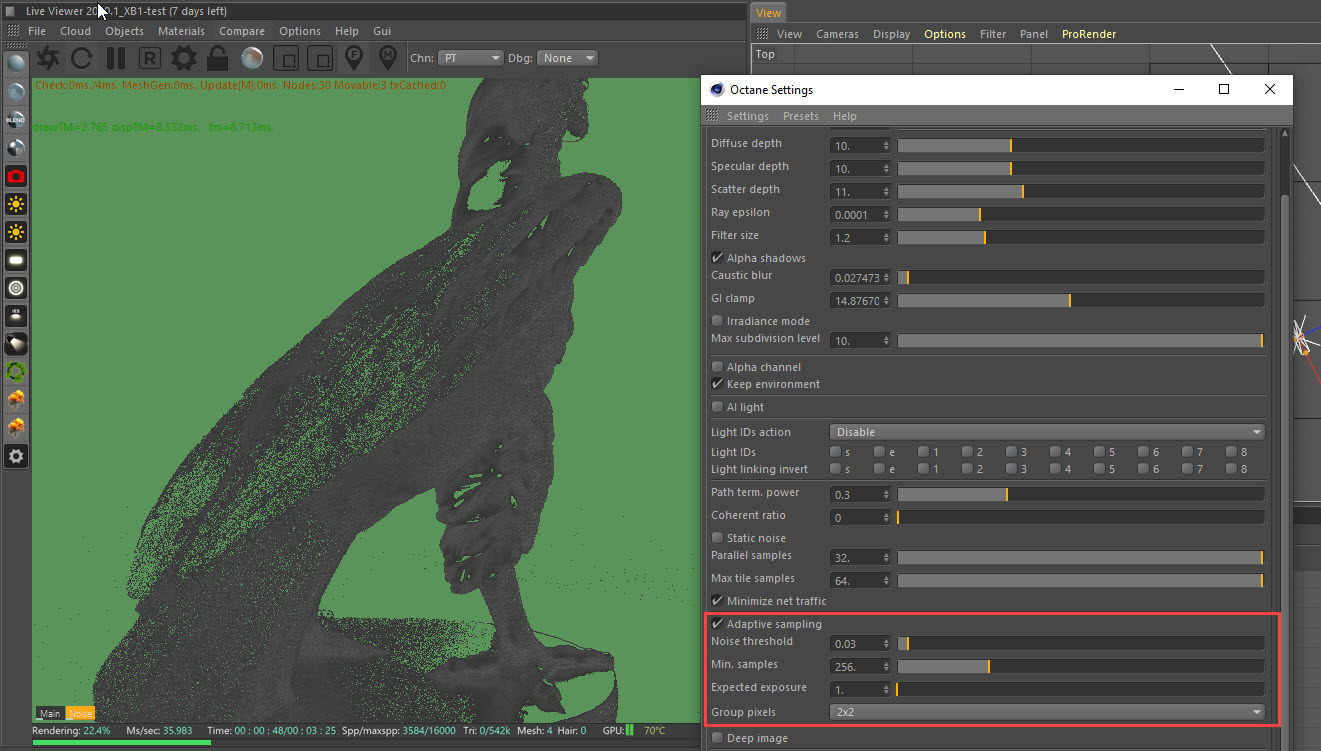Open the Materials menu in Live Viewer
The width and height of the screenshot is (1321, 751).
pyautogui.click(x=181, y=31)
